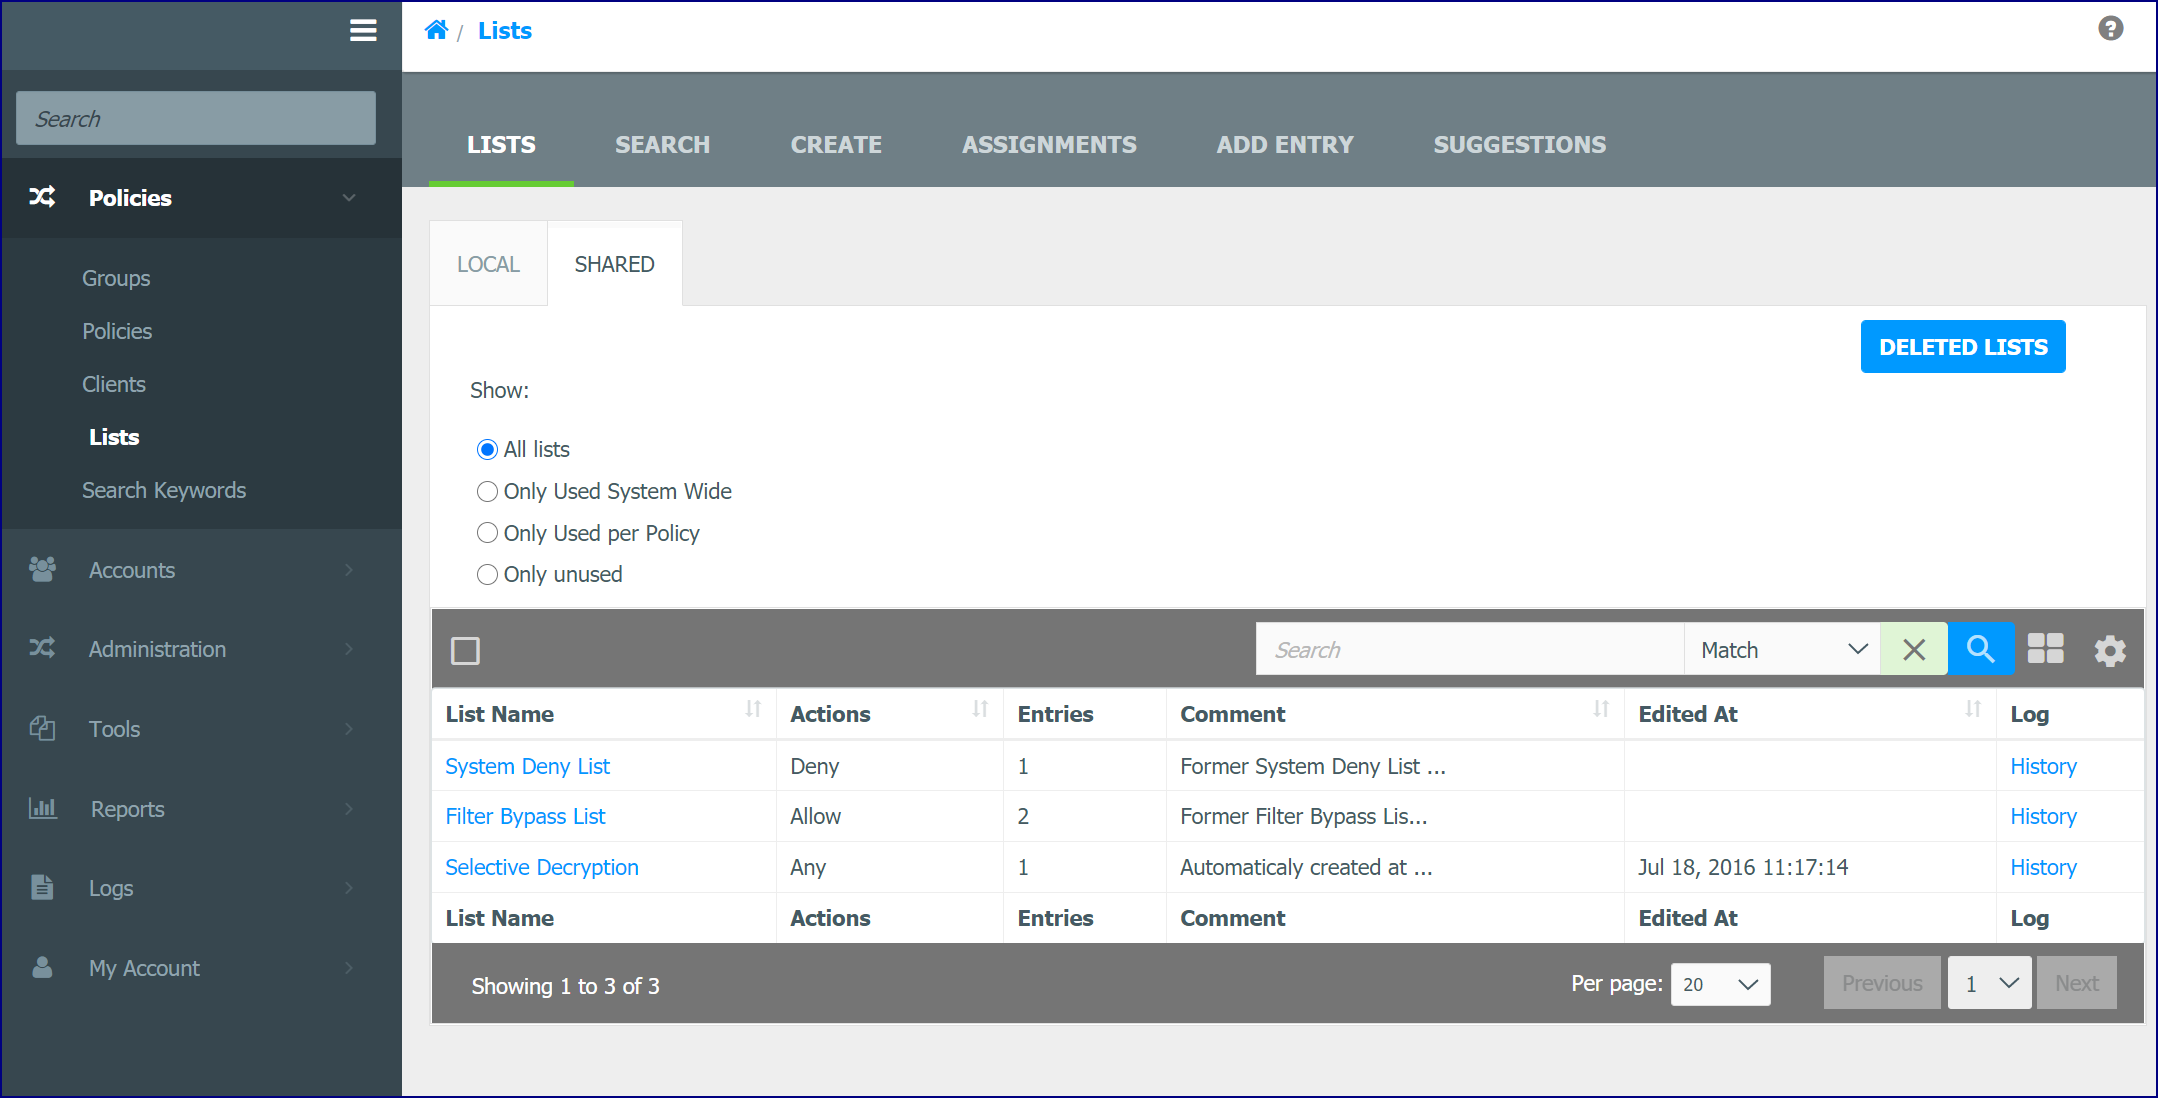Viewport: 2158px width, 1098px height.
Task: Open the Filter Bypass List link
Action: (525, 816)
